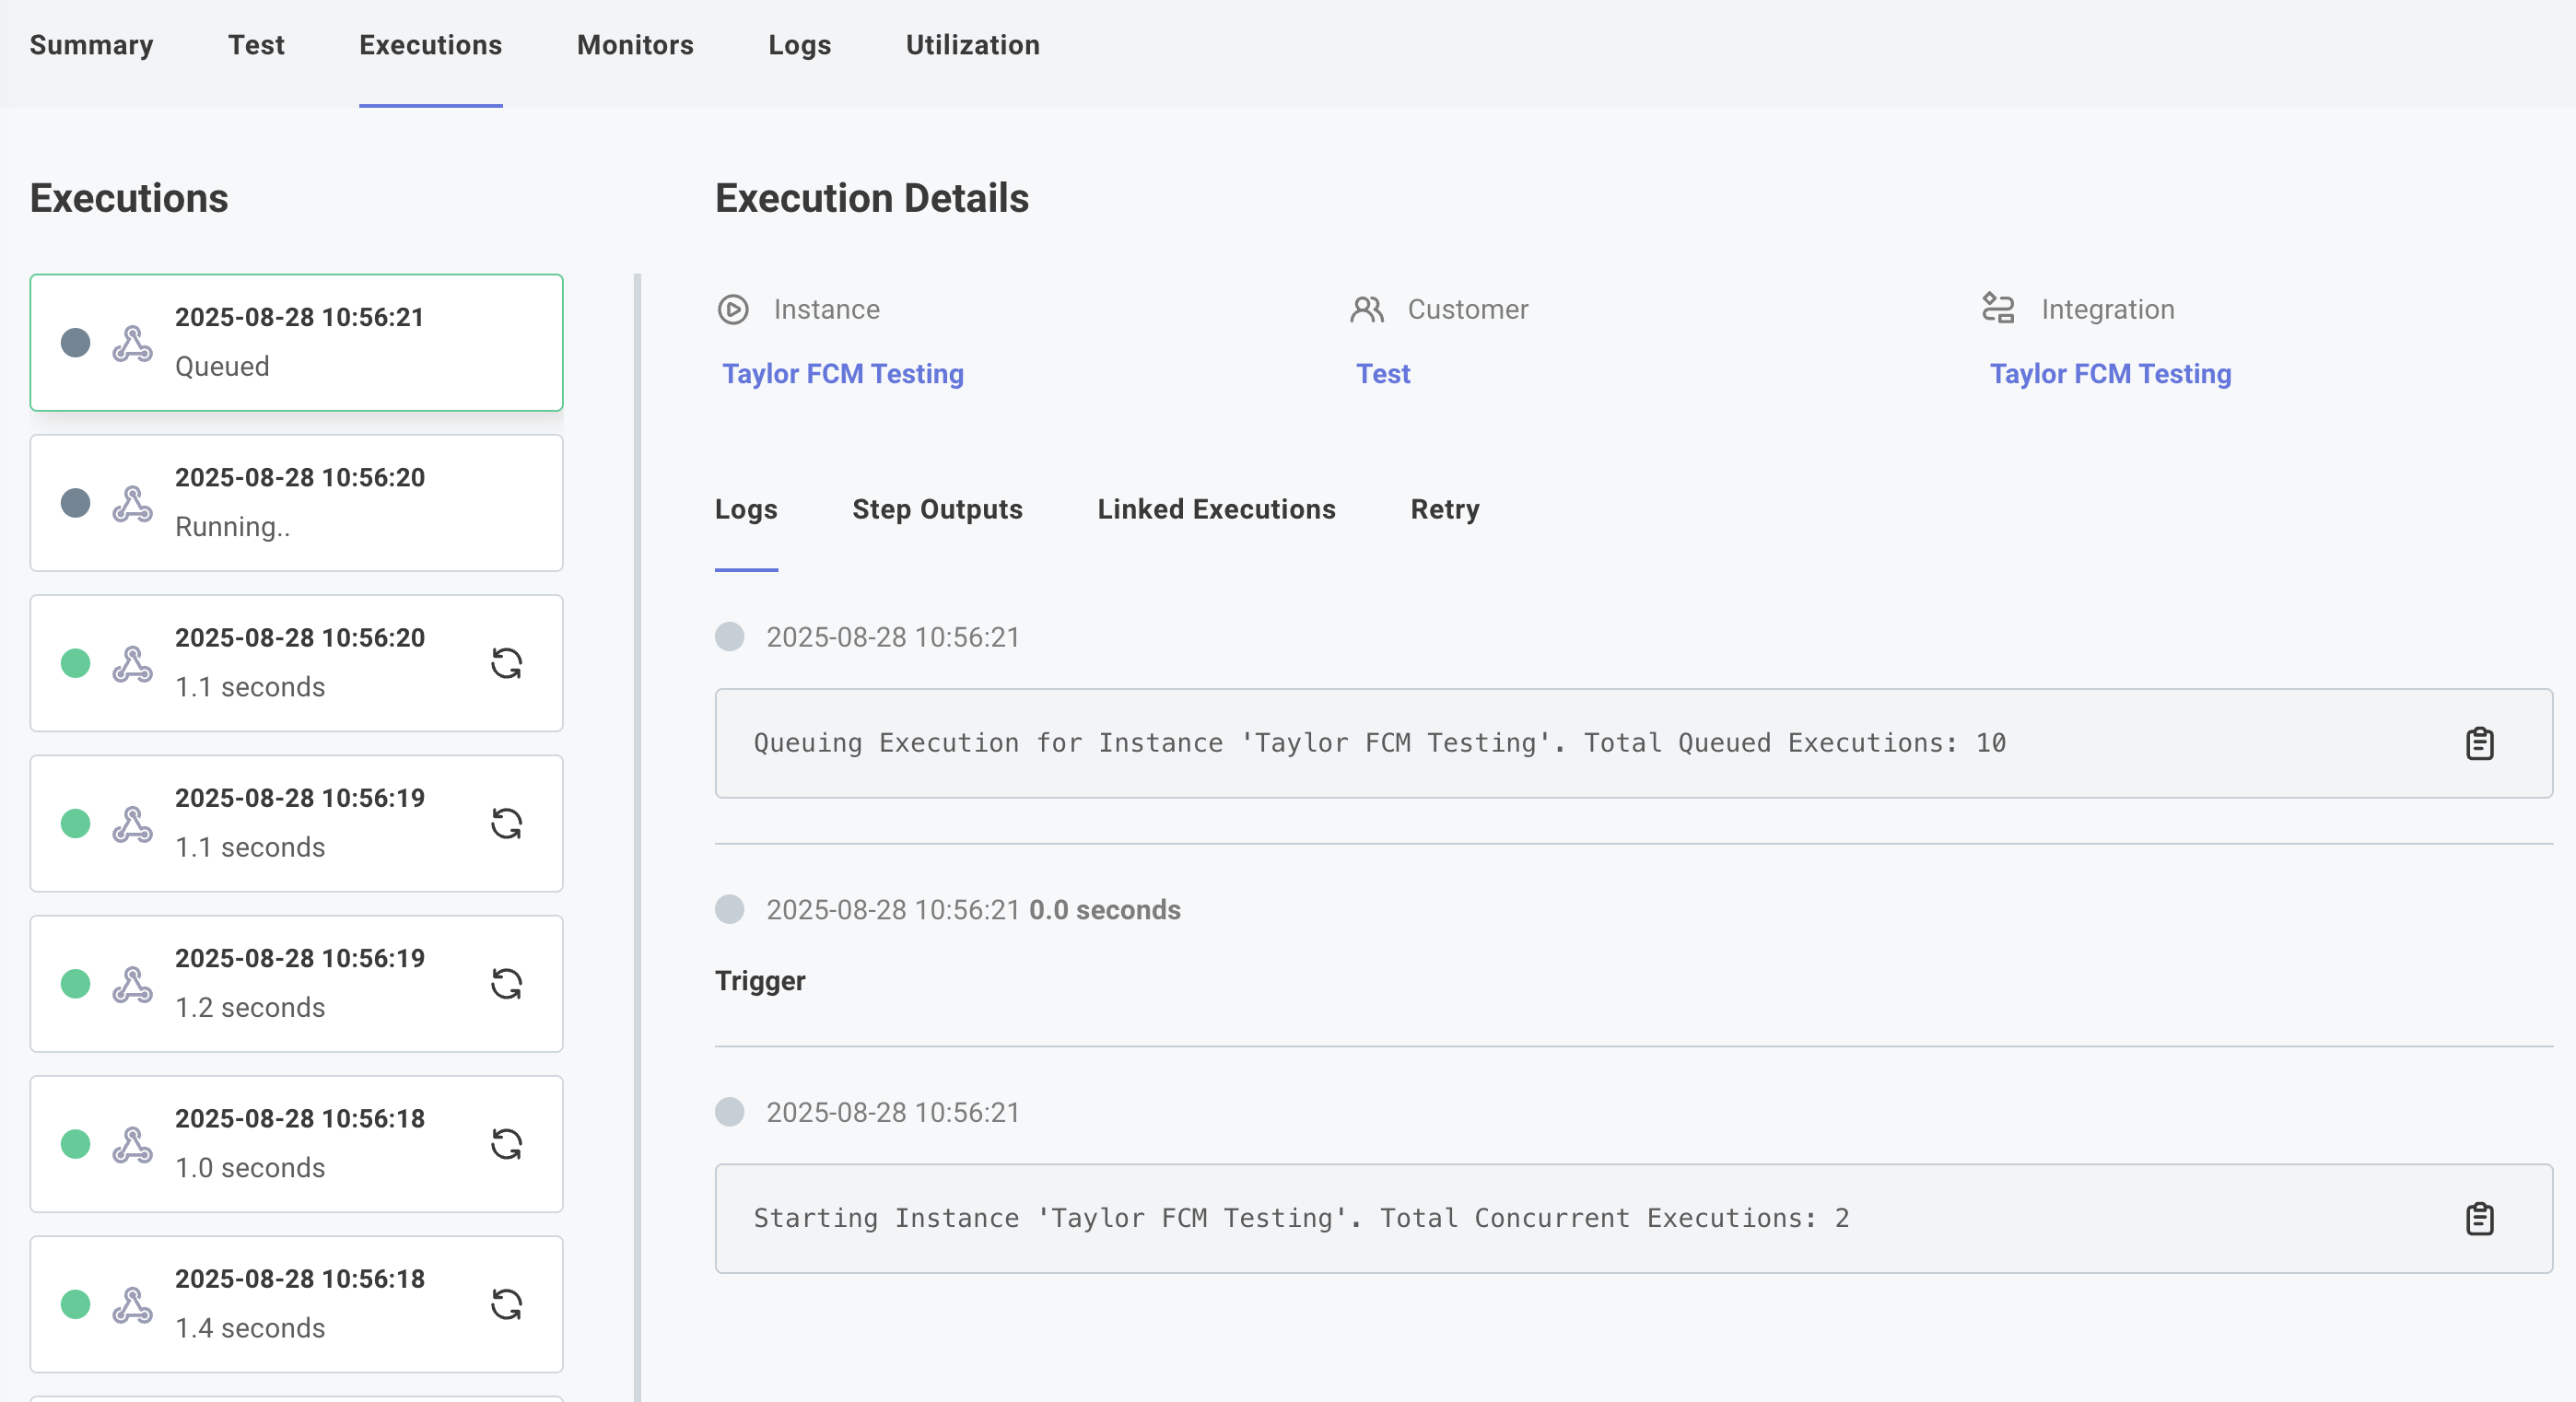Go to the Monitors tab
This screenshot has height=1402, width=2576.
point(635,45)
